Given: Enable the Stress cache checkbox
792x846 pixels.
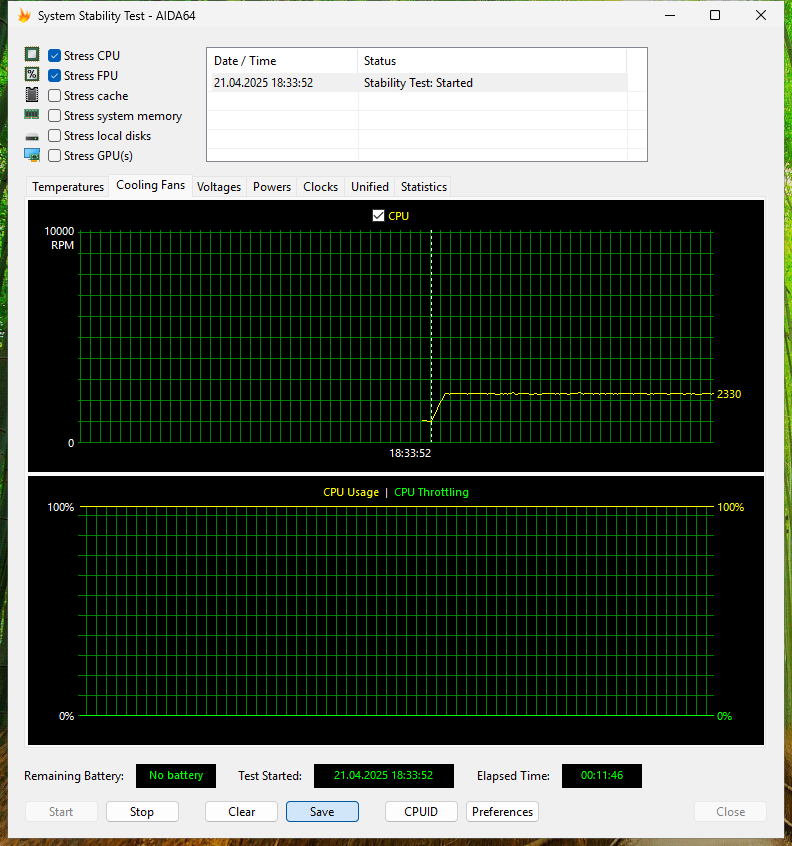Looking at the screenshot, I should [x=54, y=95].
